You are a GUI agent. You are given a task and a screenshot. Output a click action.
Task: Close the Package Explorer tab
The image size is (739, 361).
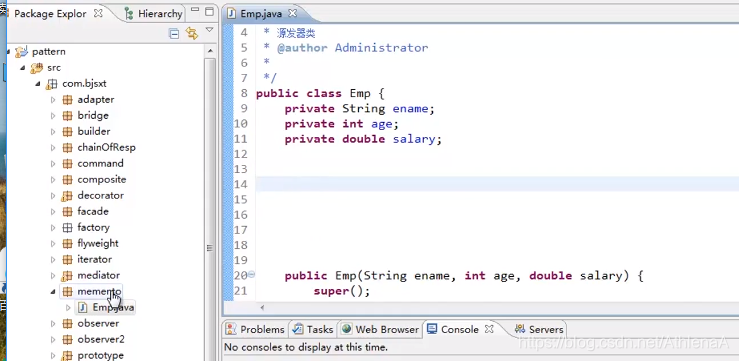tap(98, 13)
